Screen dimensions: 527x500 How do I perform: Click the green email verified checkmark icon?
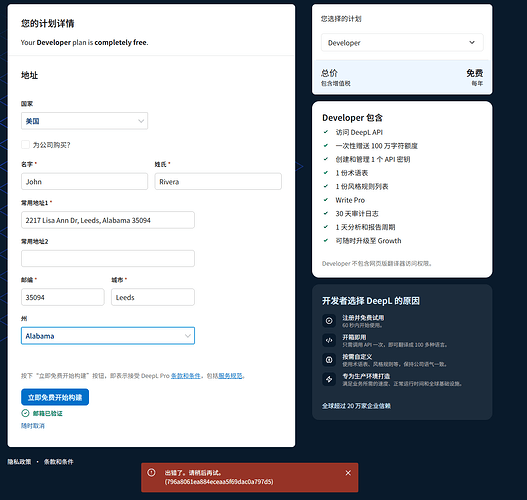tap(25, 413)
